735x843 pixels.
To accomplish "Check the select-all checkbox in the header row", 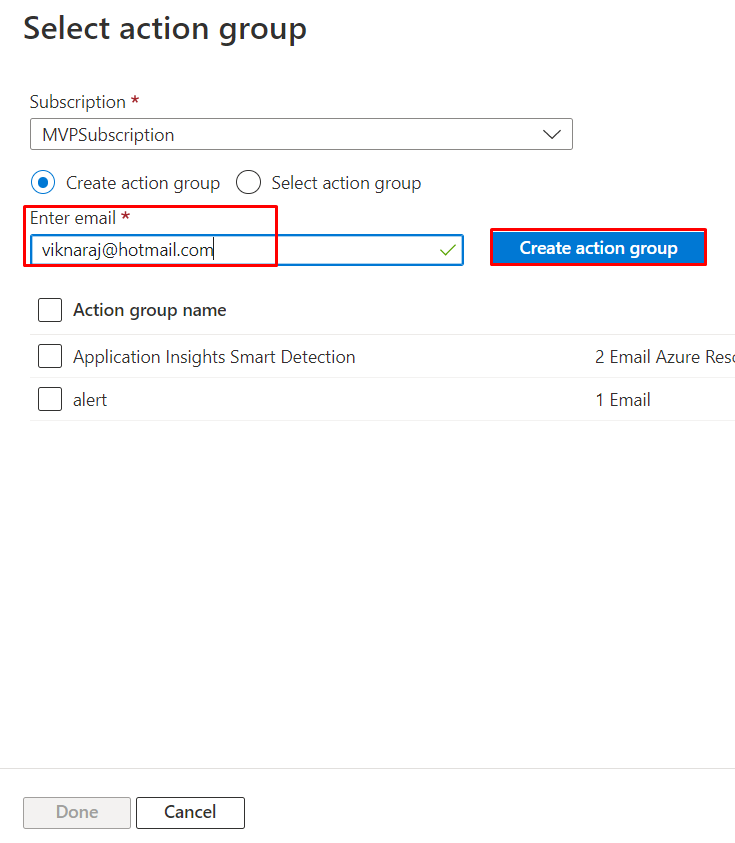I will coord(50,309).
